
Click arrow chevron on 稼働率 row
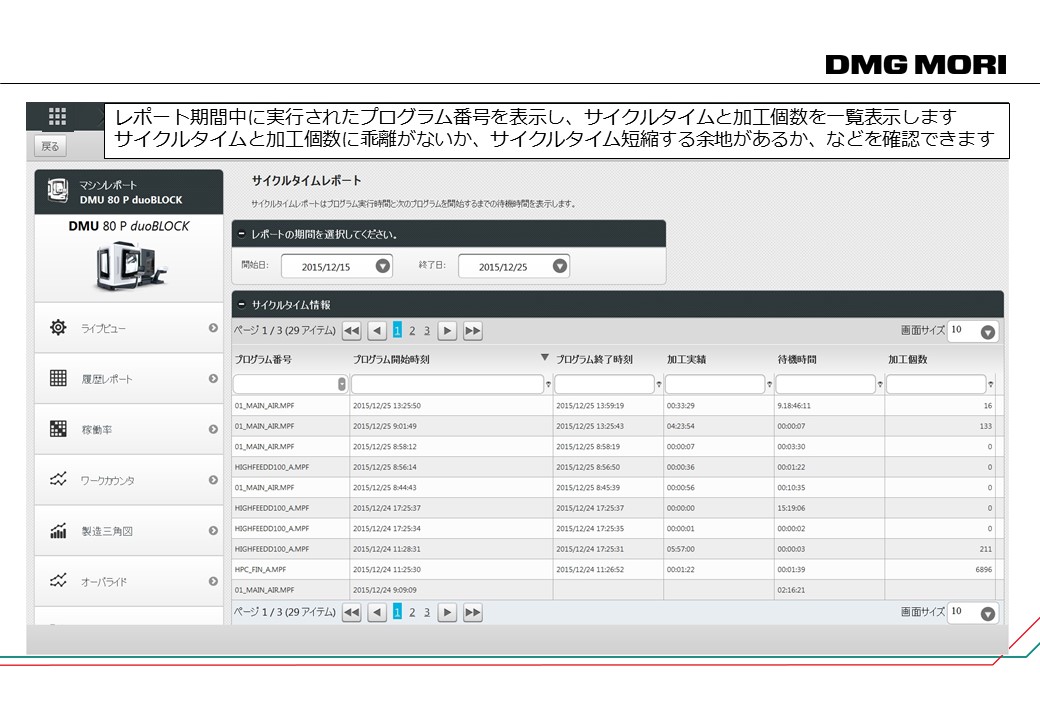pos(213,429)
